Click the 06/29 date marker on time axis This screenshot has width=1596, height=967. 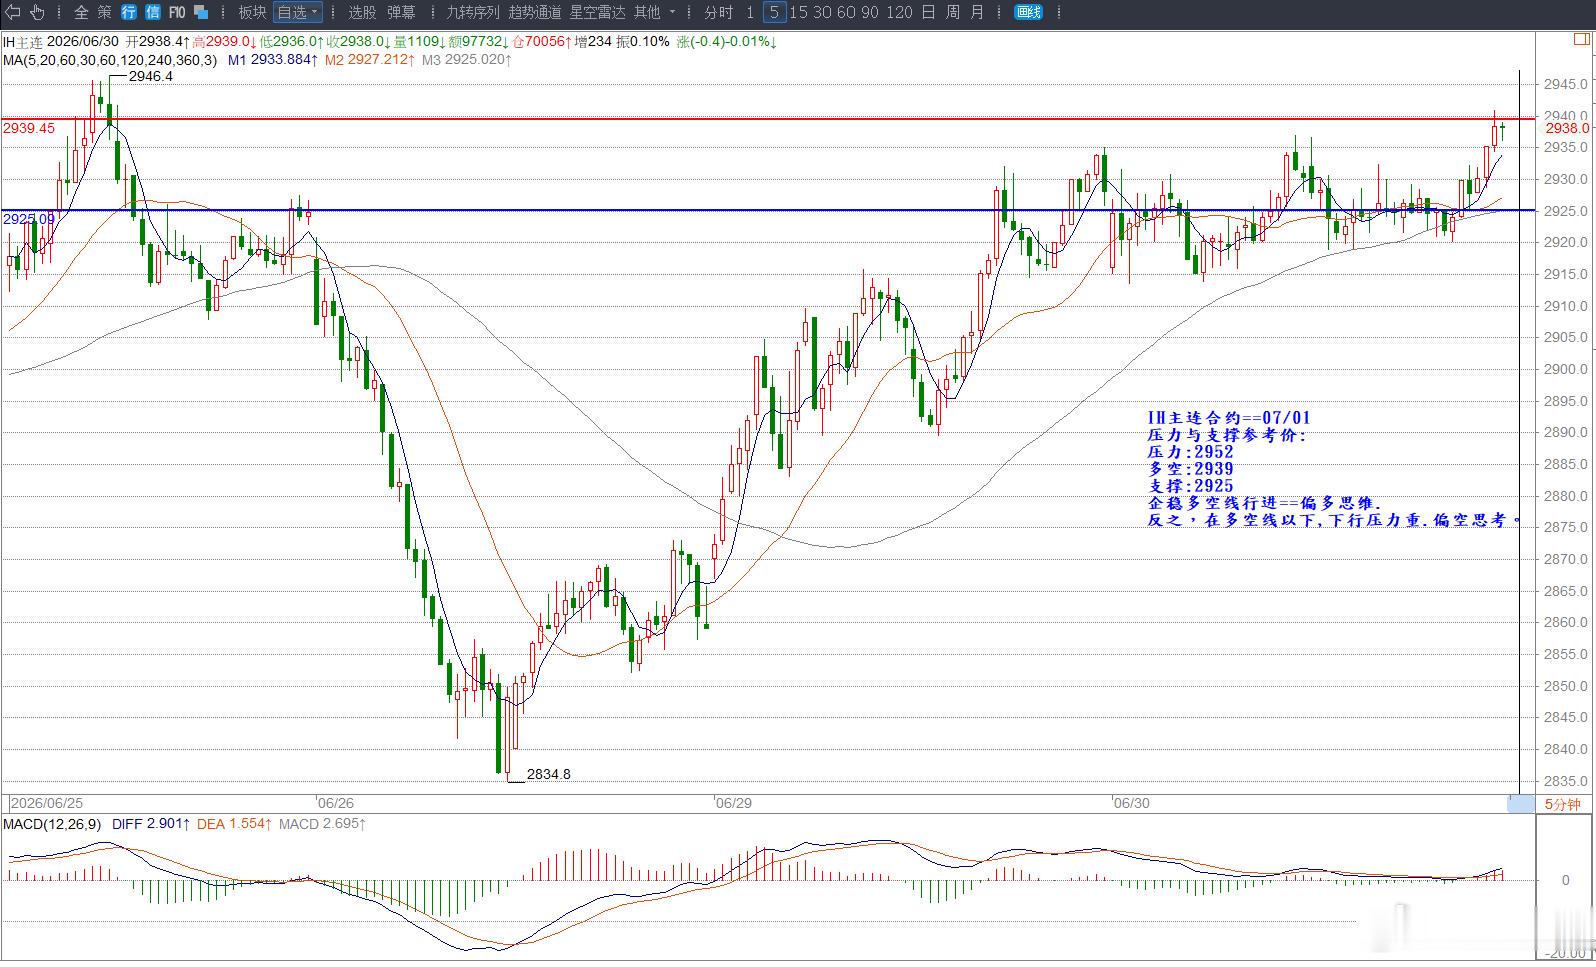(x=733, y=803)
